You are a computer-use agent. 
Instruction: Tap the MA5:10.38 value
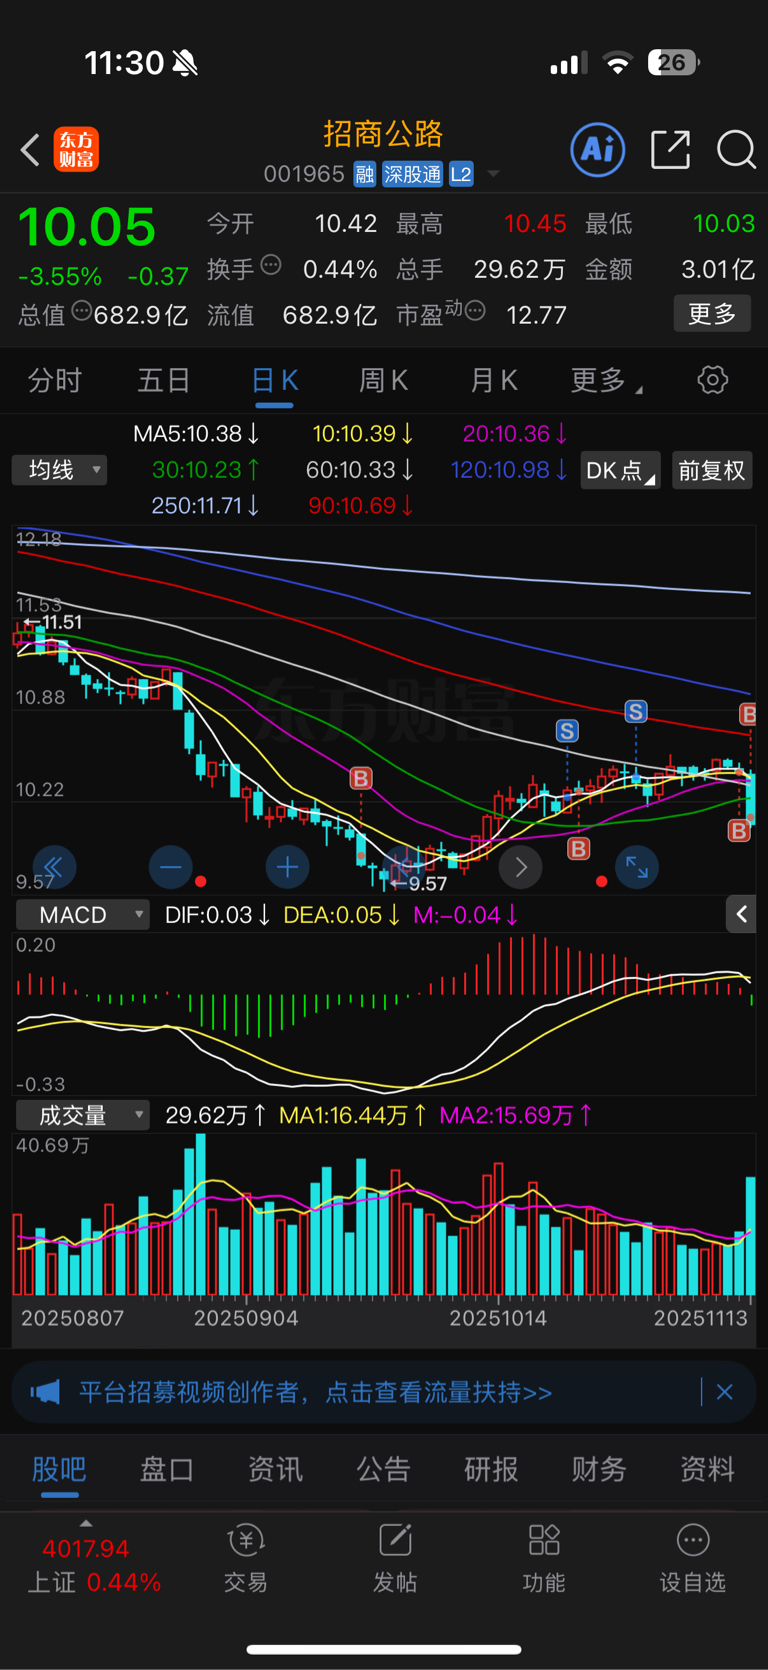(197, 434)
